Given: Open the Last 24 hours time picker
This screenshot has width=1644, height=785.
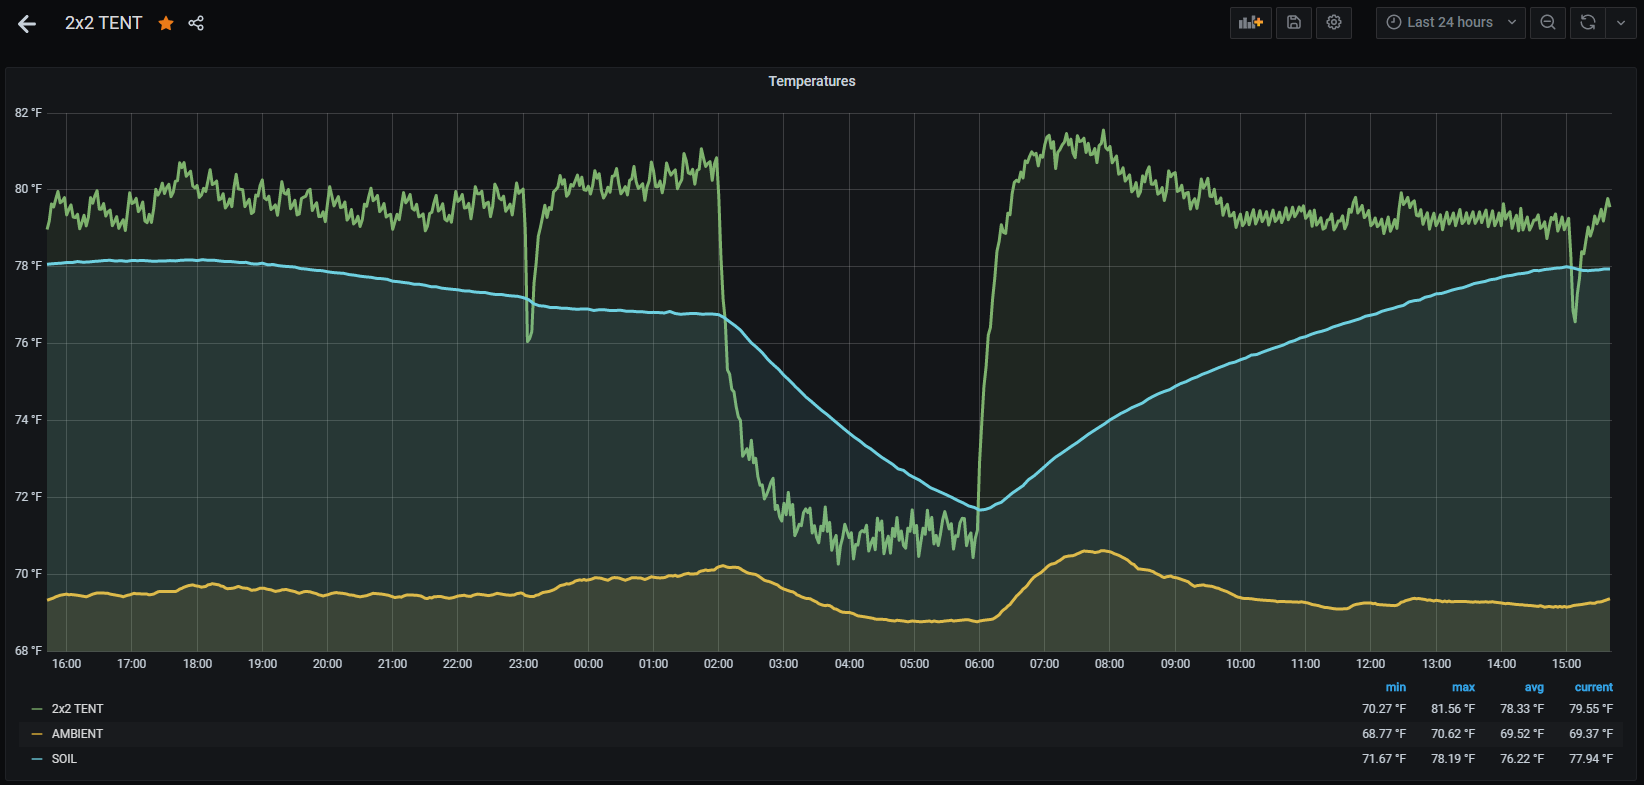Looking at the screenshot, I should (1451, 22).
